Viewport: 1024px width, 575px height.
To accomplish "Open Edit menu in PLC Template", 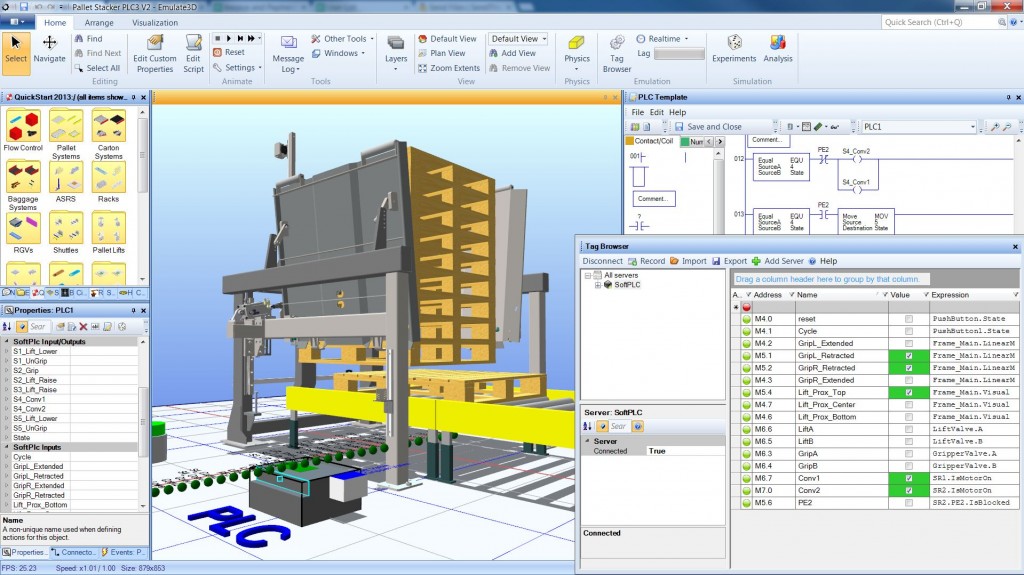I will [x=656, y=112].
